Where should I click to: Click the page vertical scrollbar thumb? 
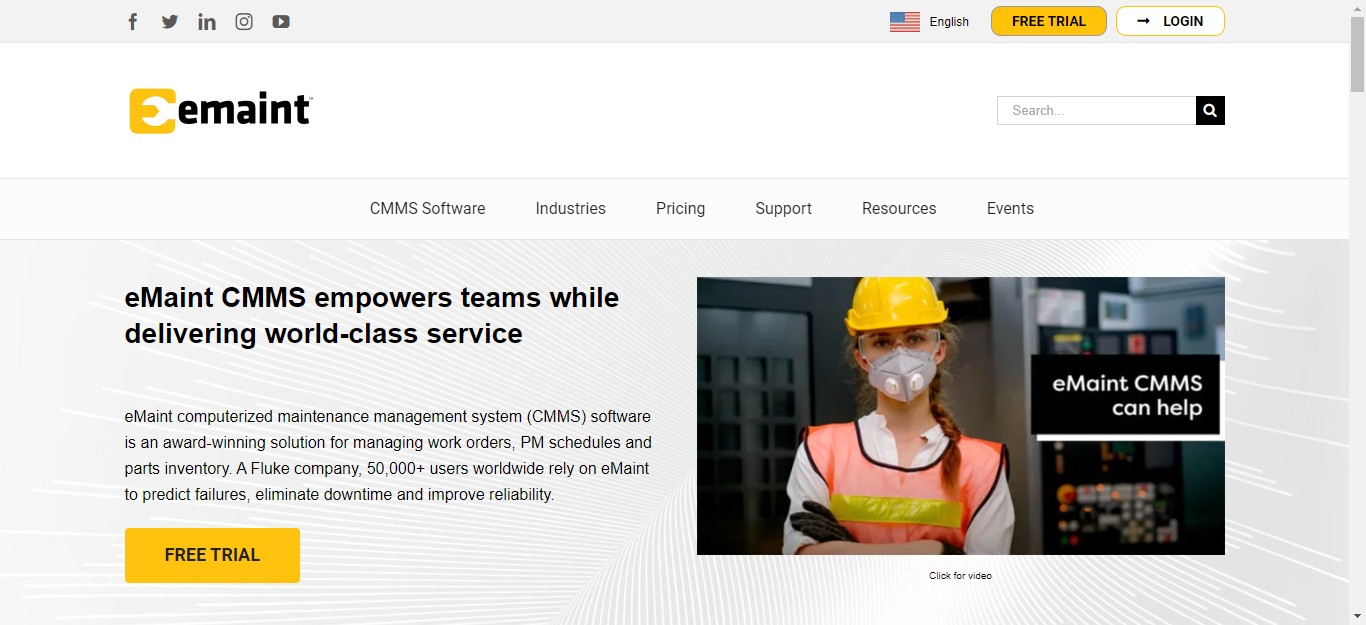1357,55
